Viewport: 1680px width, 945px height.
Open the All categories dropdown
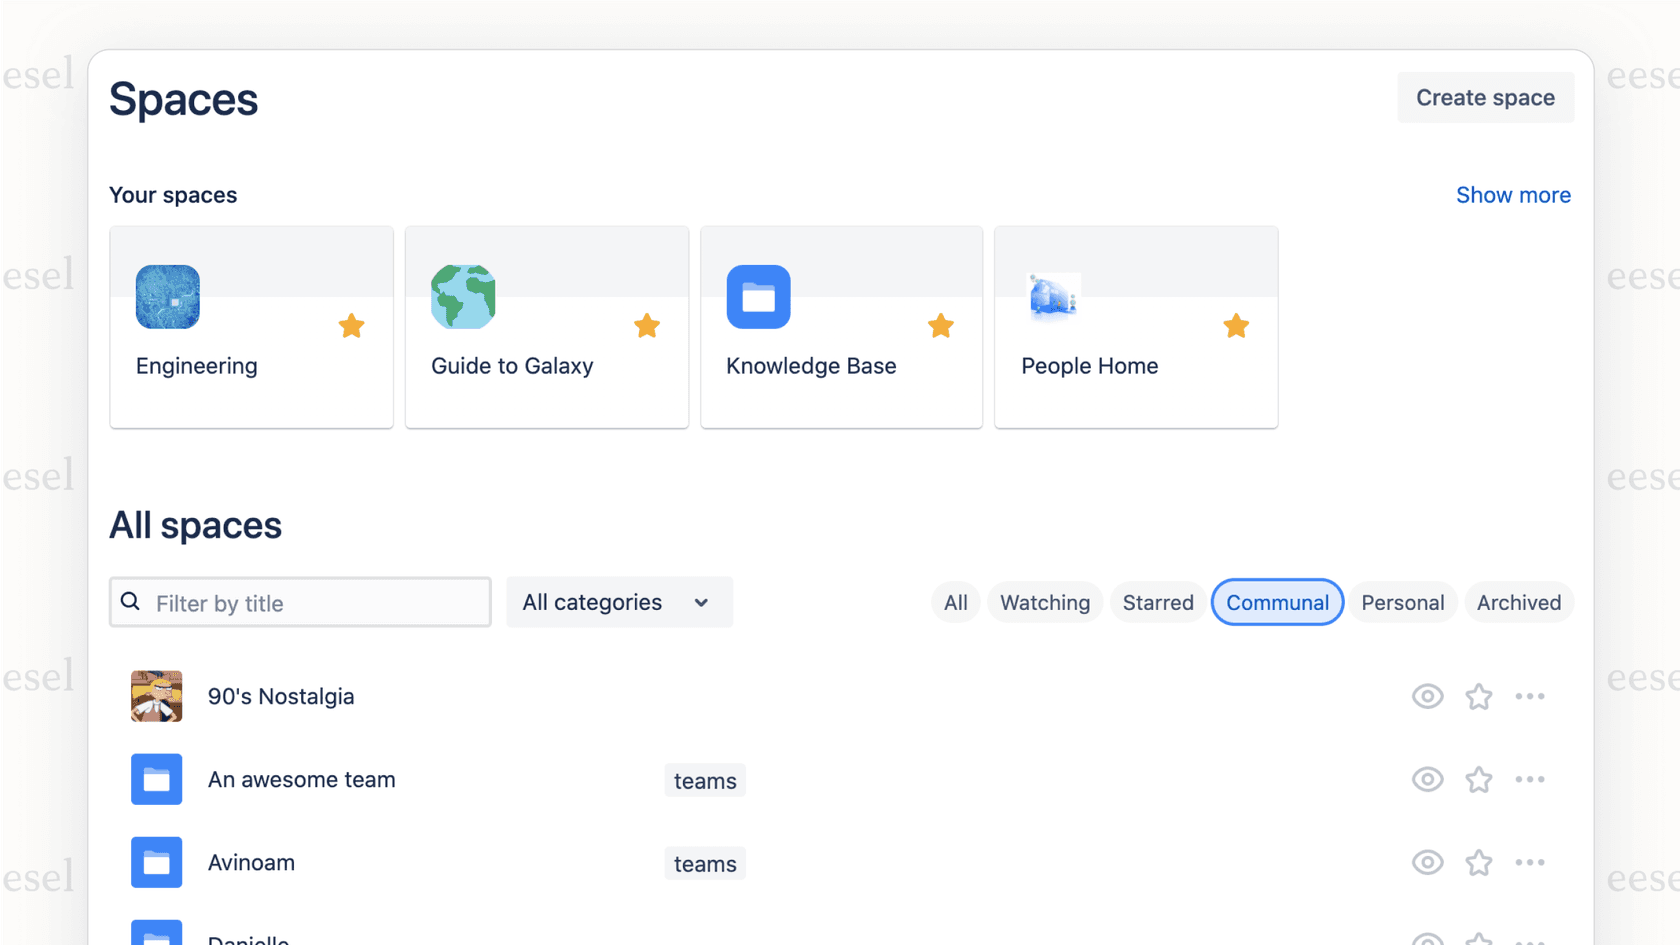pyautogui.click(x=619, y=602)
